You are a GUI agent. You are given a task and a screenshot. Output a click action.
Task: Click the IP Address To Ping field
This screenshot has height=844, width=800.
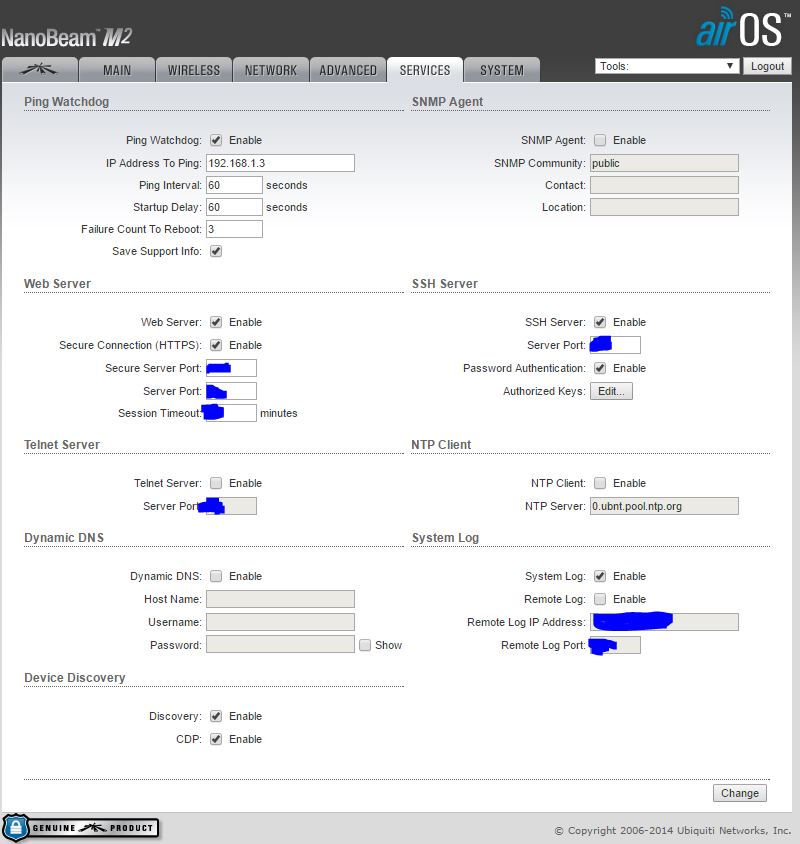coord(280,163)
